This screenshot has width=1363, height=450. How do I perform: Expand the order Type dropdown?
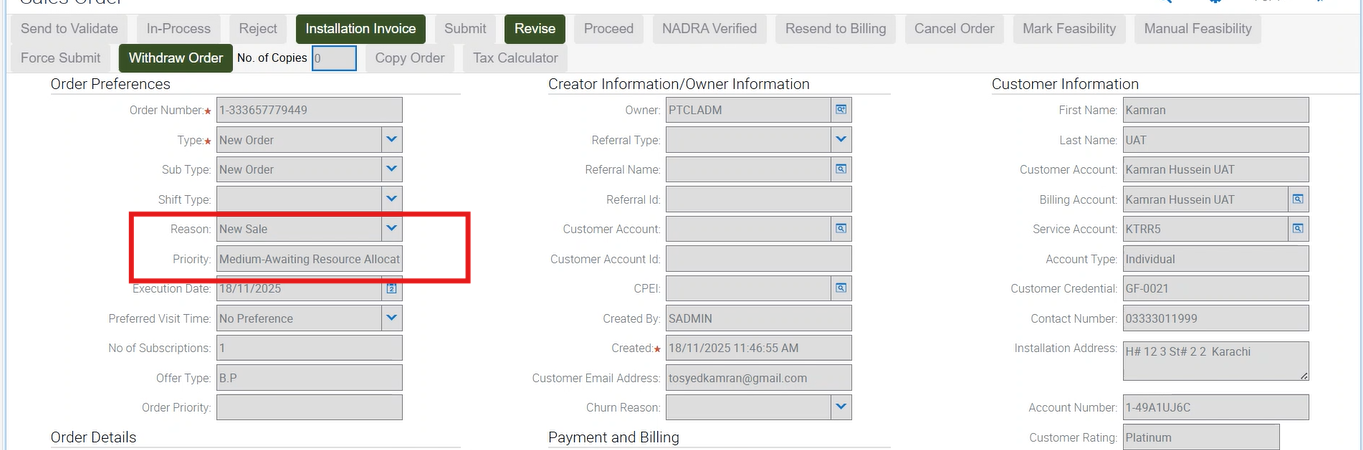[x=392, y=140]
